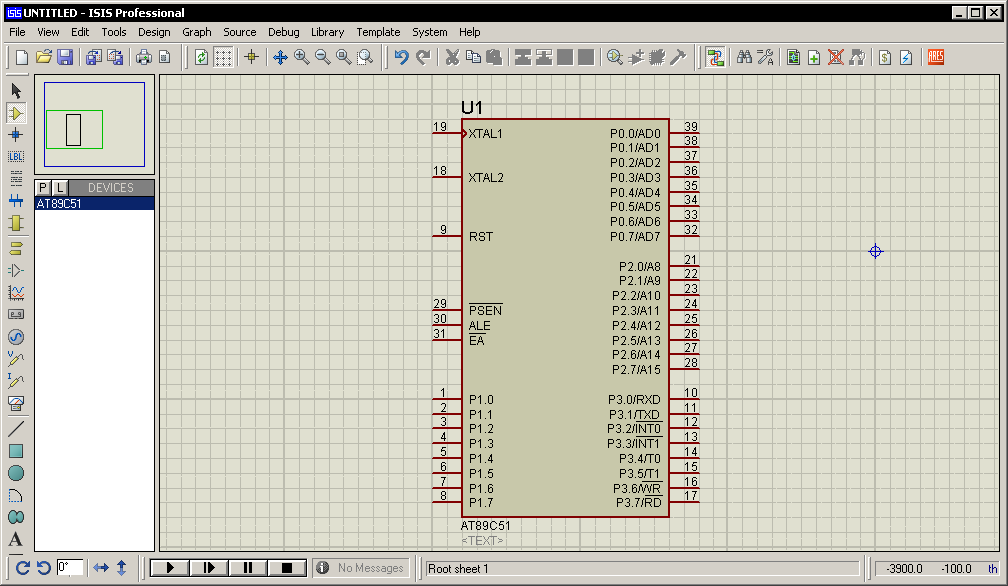Pause the simulation
The image size is (1008, 586).
pos(248,568)
